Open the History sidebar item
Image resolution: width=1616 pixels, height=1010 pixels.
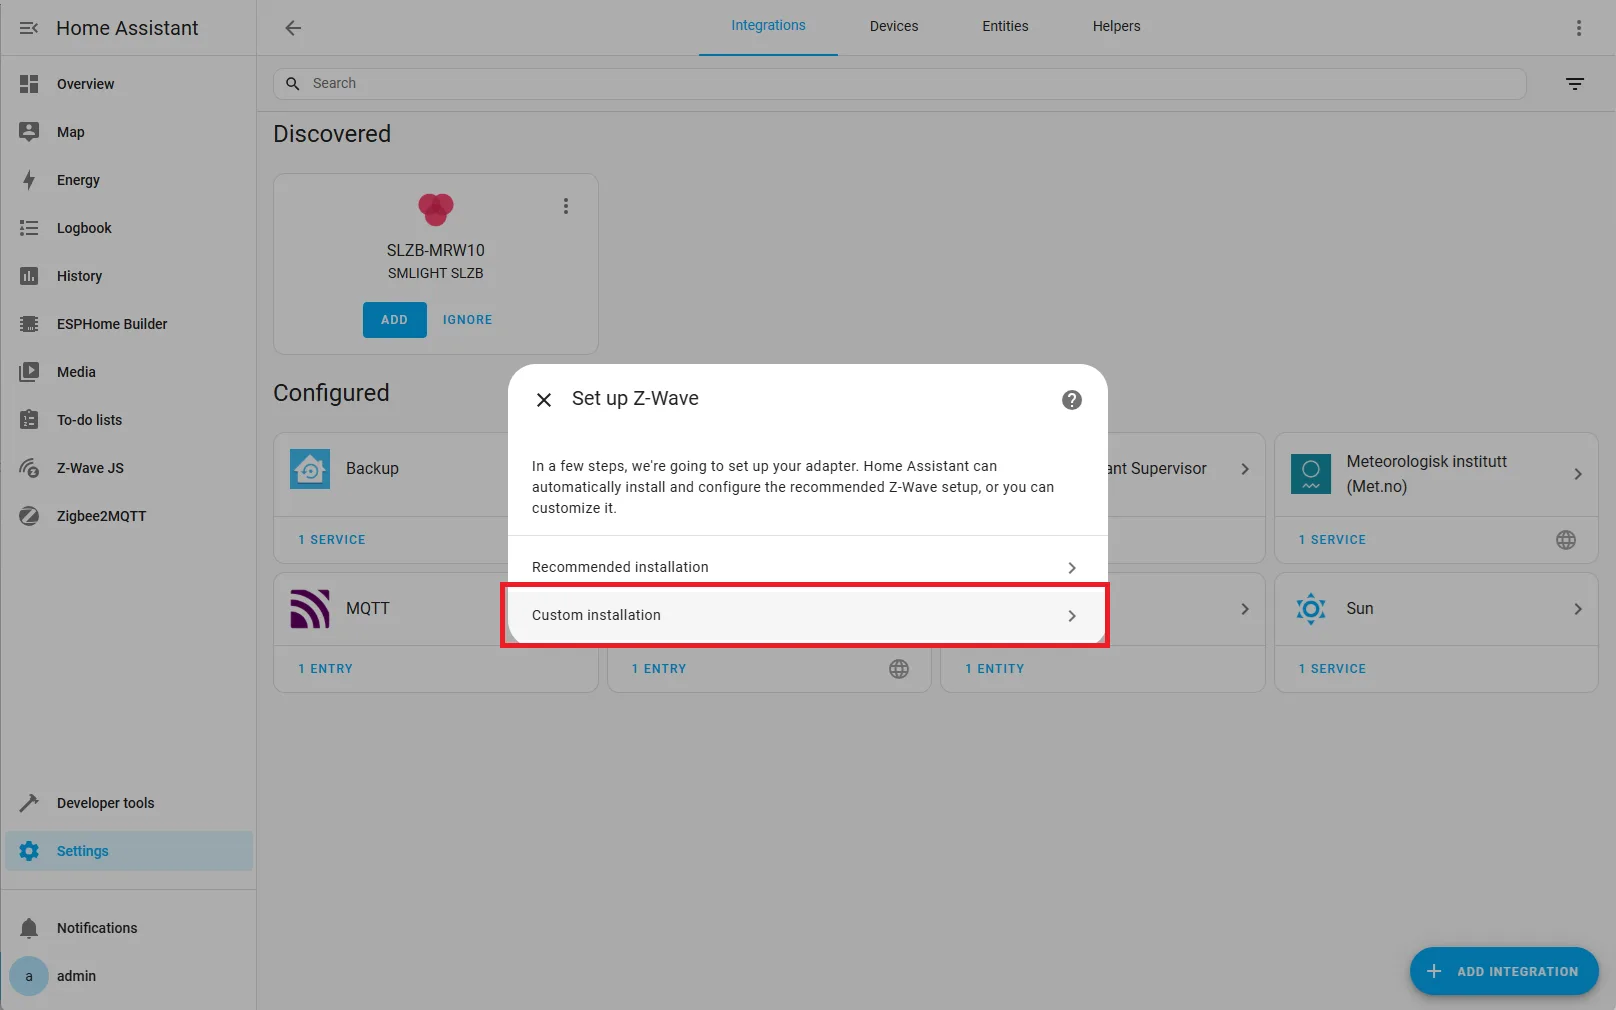tap(79, 276)
